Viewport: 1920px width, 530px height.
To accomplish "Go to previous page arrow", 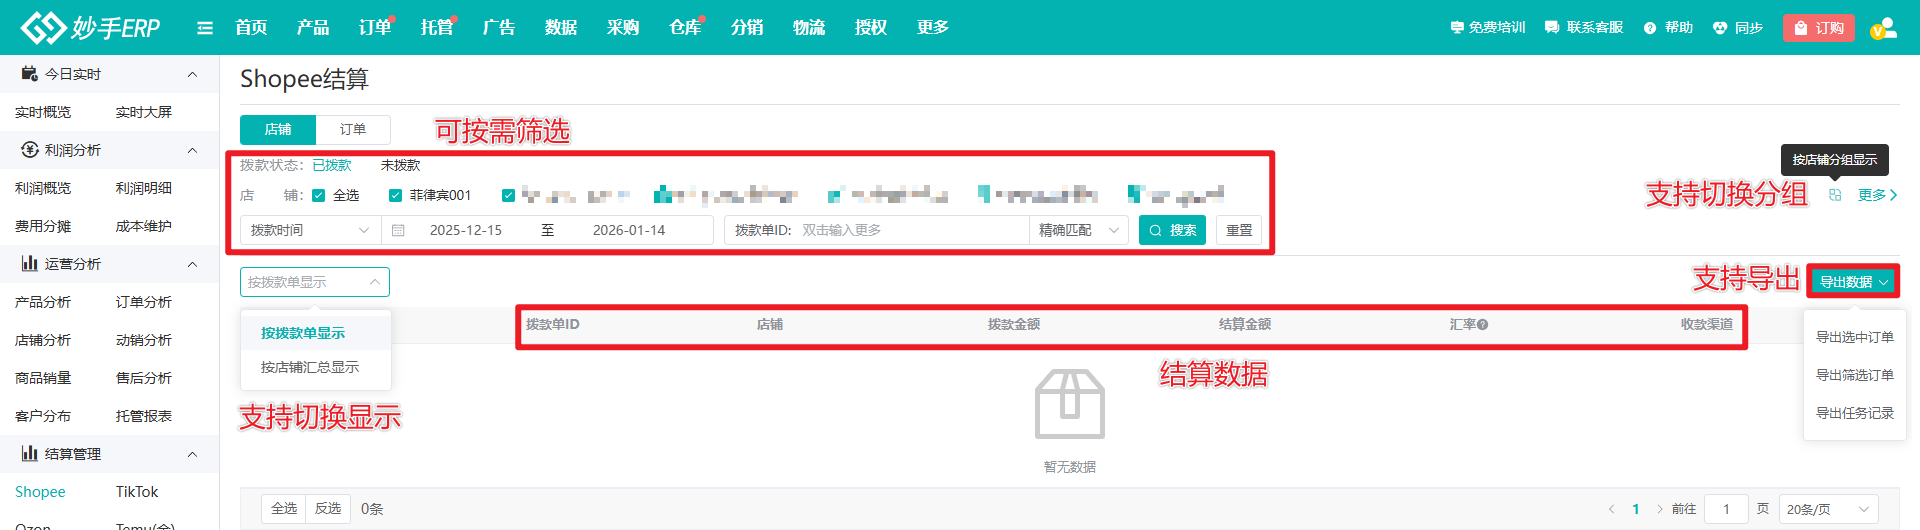I will click(x=1611, y=509).
